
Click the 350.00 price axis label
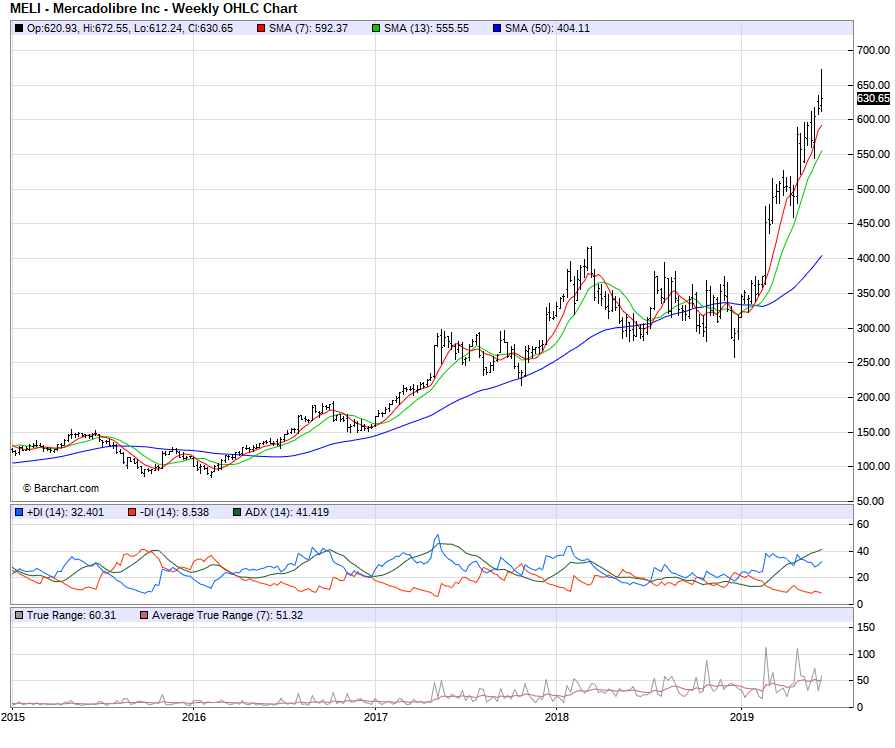coord(873,293)
